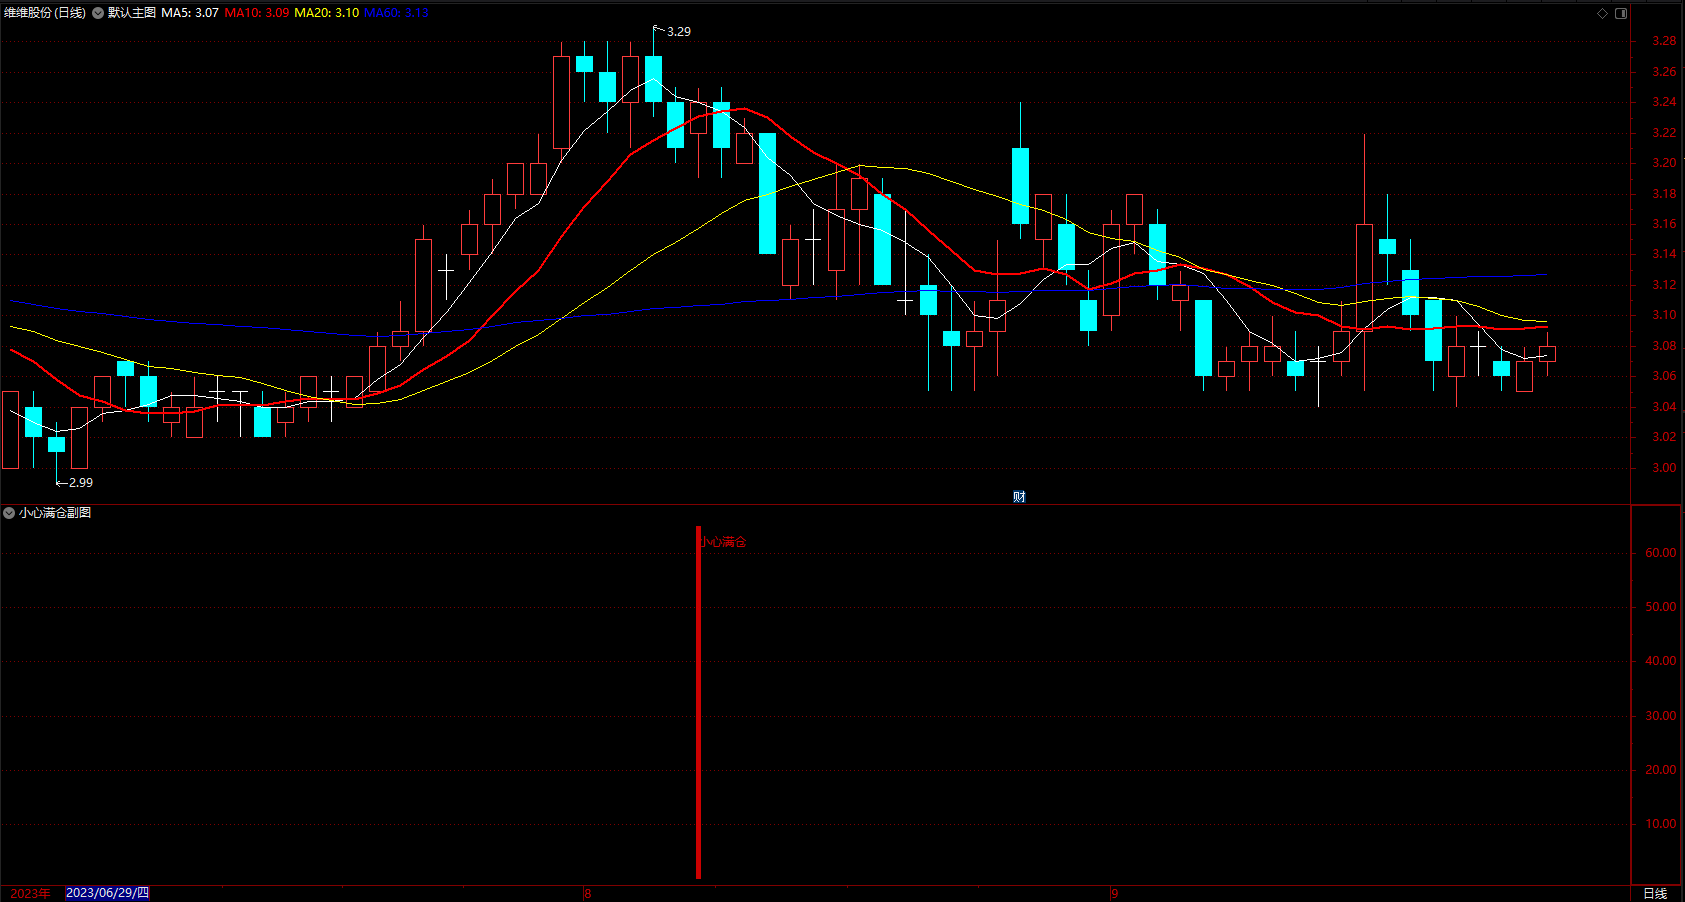This screenshot has width=1685, height=902.
Task: Select the 小心满仓副图 sub-chart label
Action: pos(55,513)
